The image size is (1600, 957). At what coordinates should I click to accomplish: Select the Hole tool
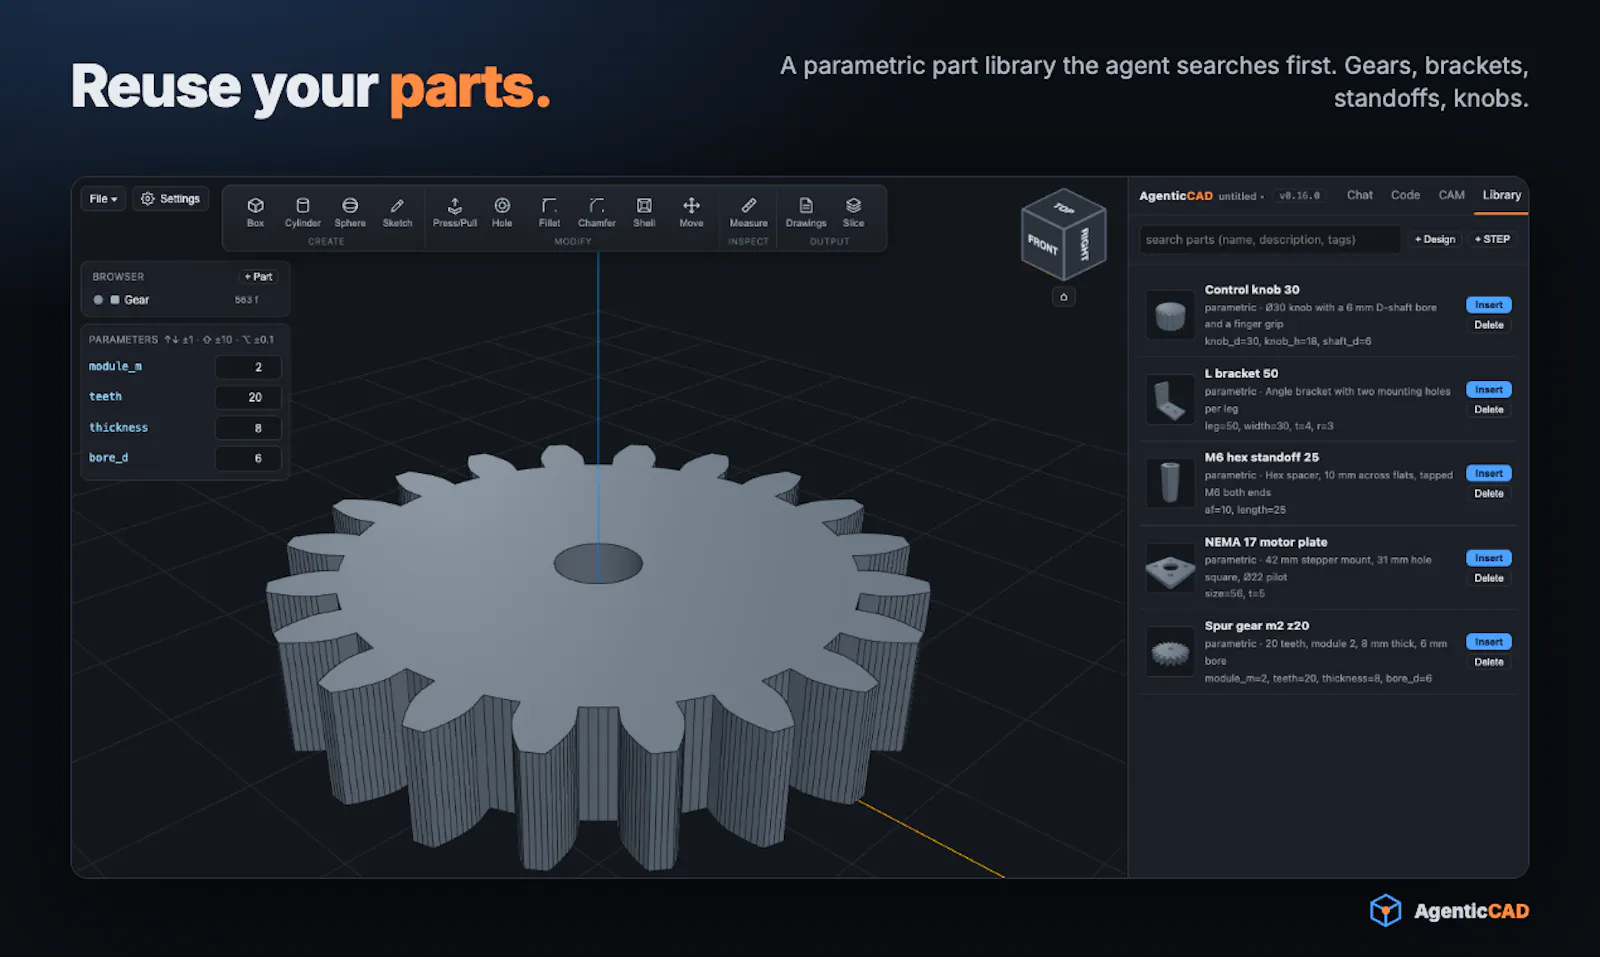coord(502,212)
